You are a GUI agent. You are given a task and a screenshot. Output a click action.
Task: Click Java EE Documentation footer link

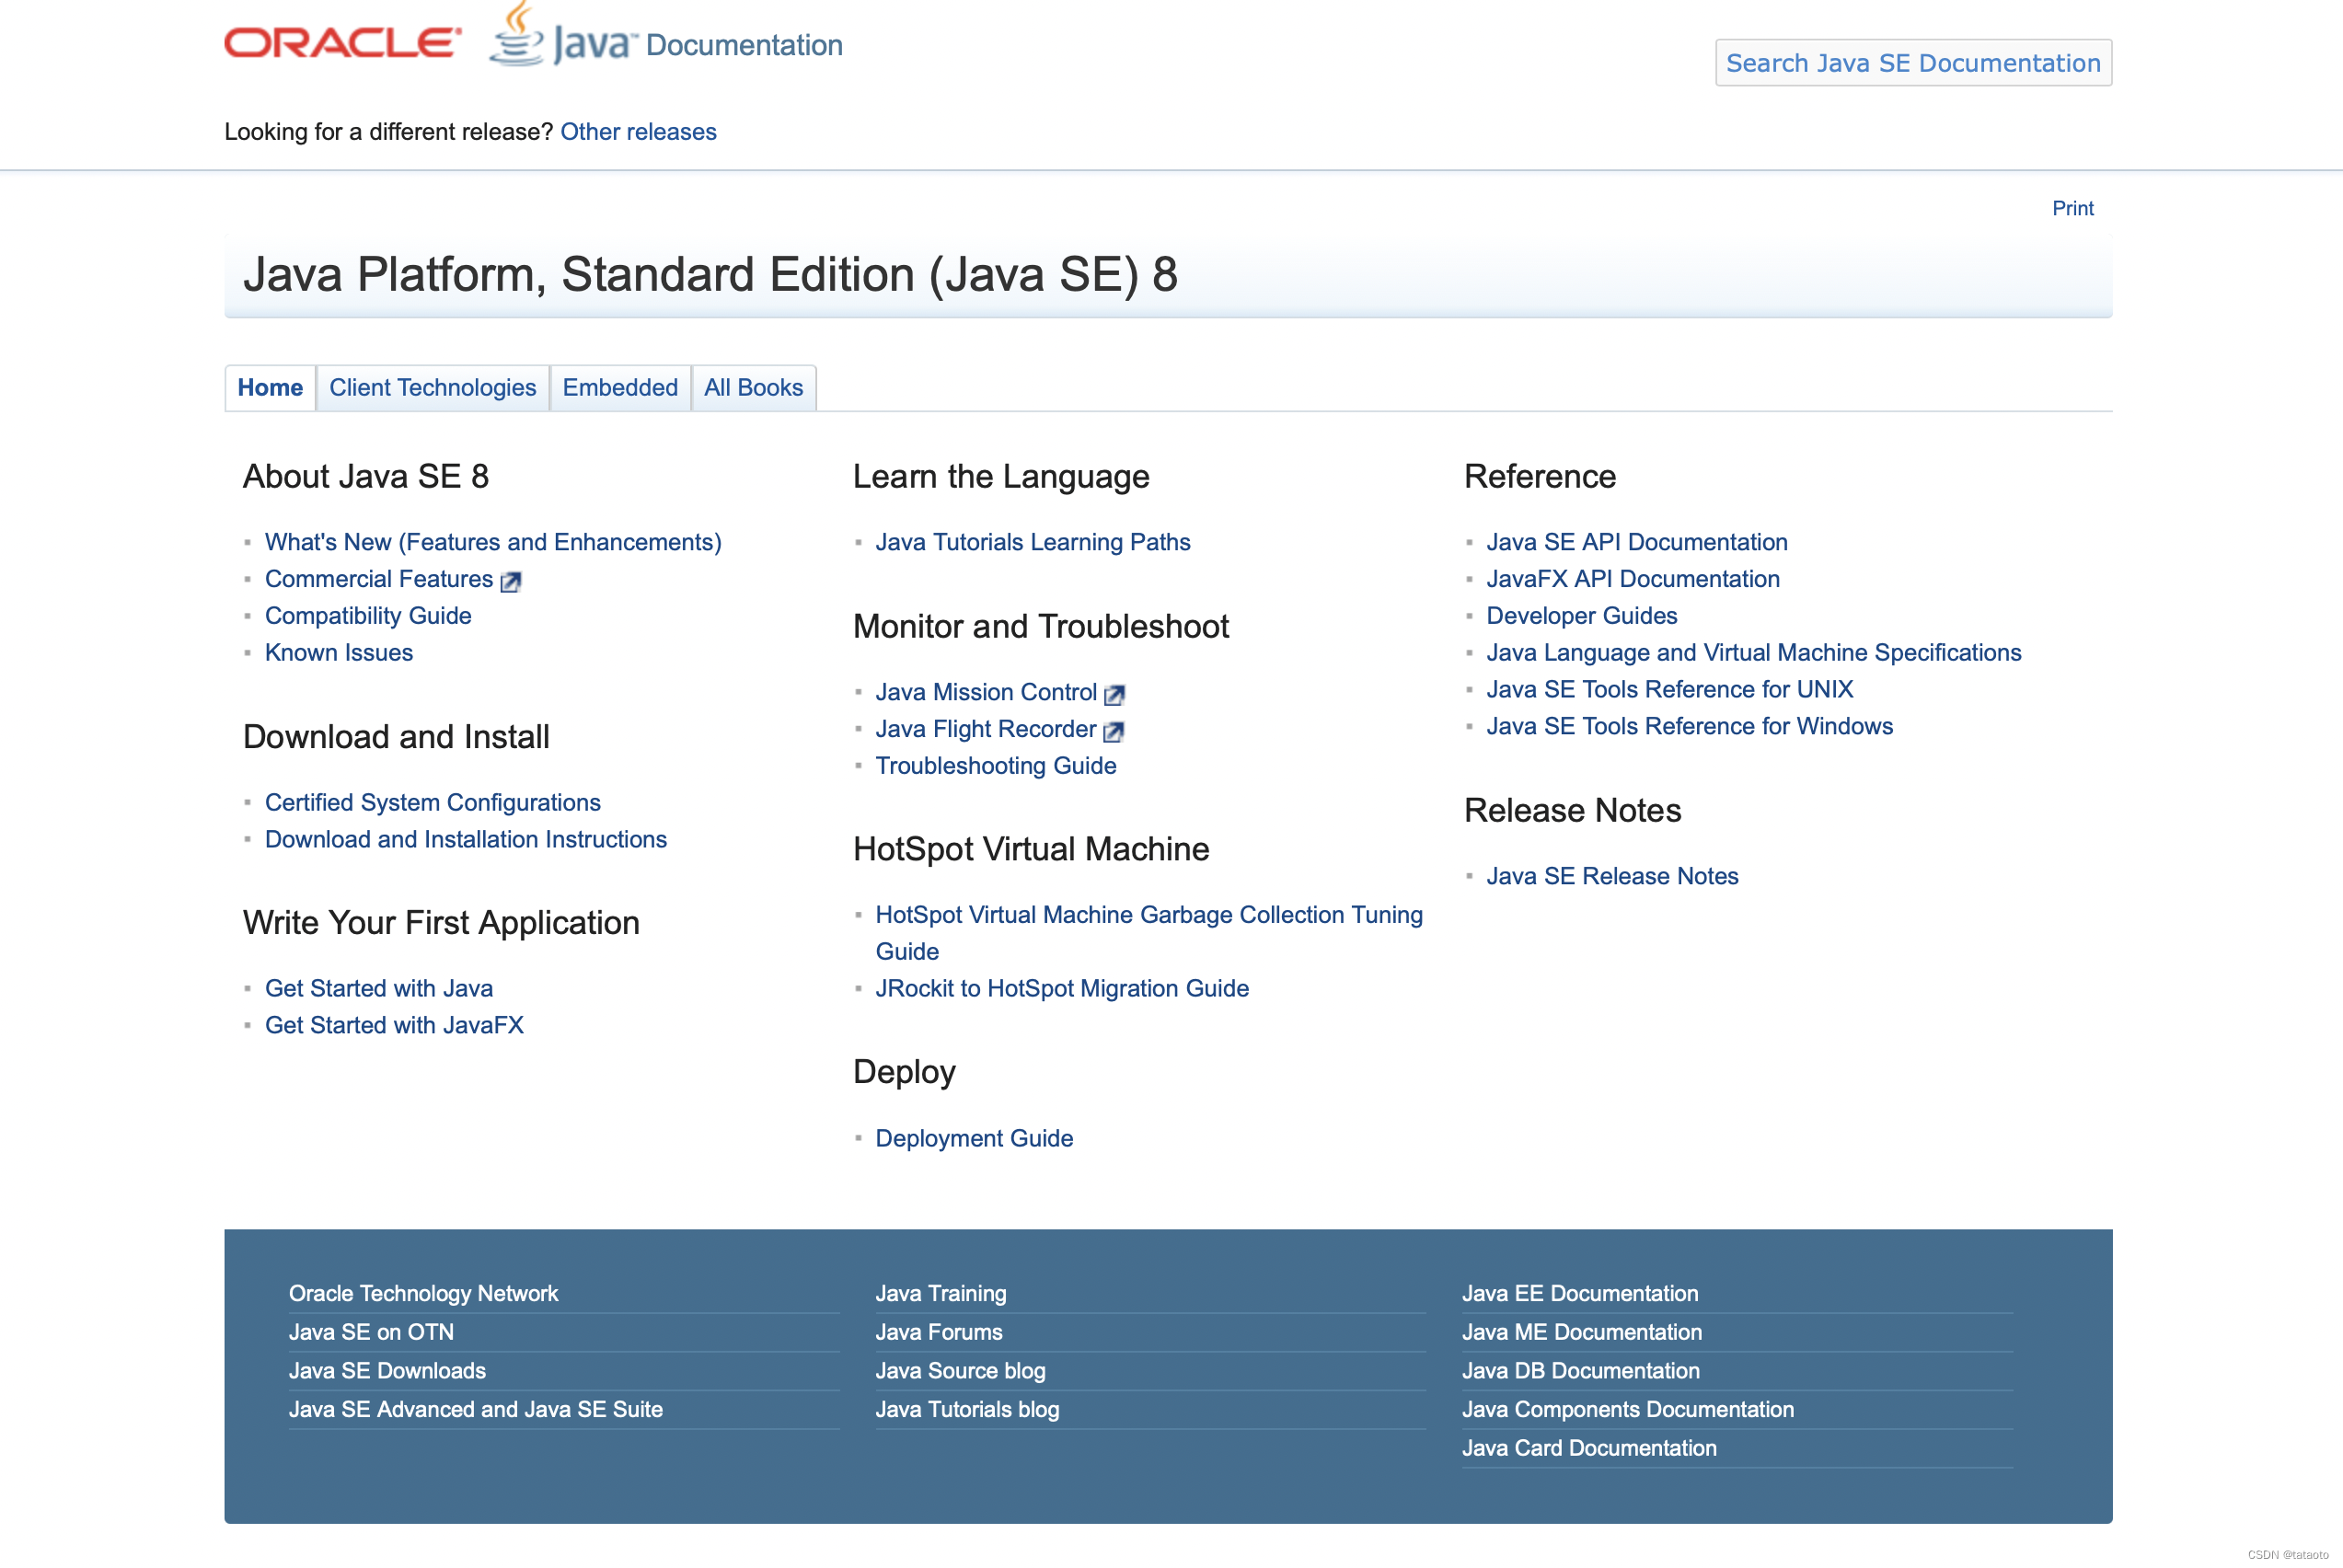pyautogui.click(x=1580, y=1294)
